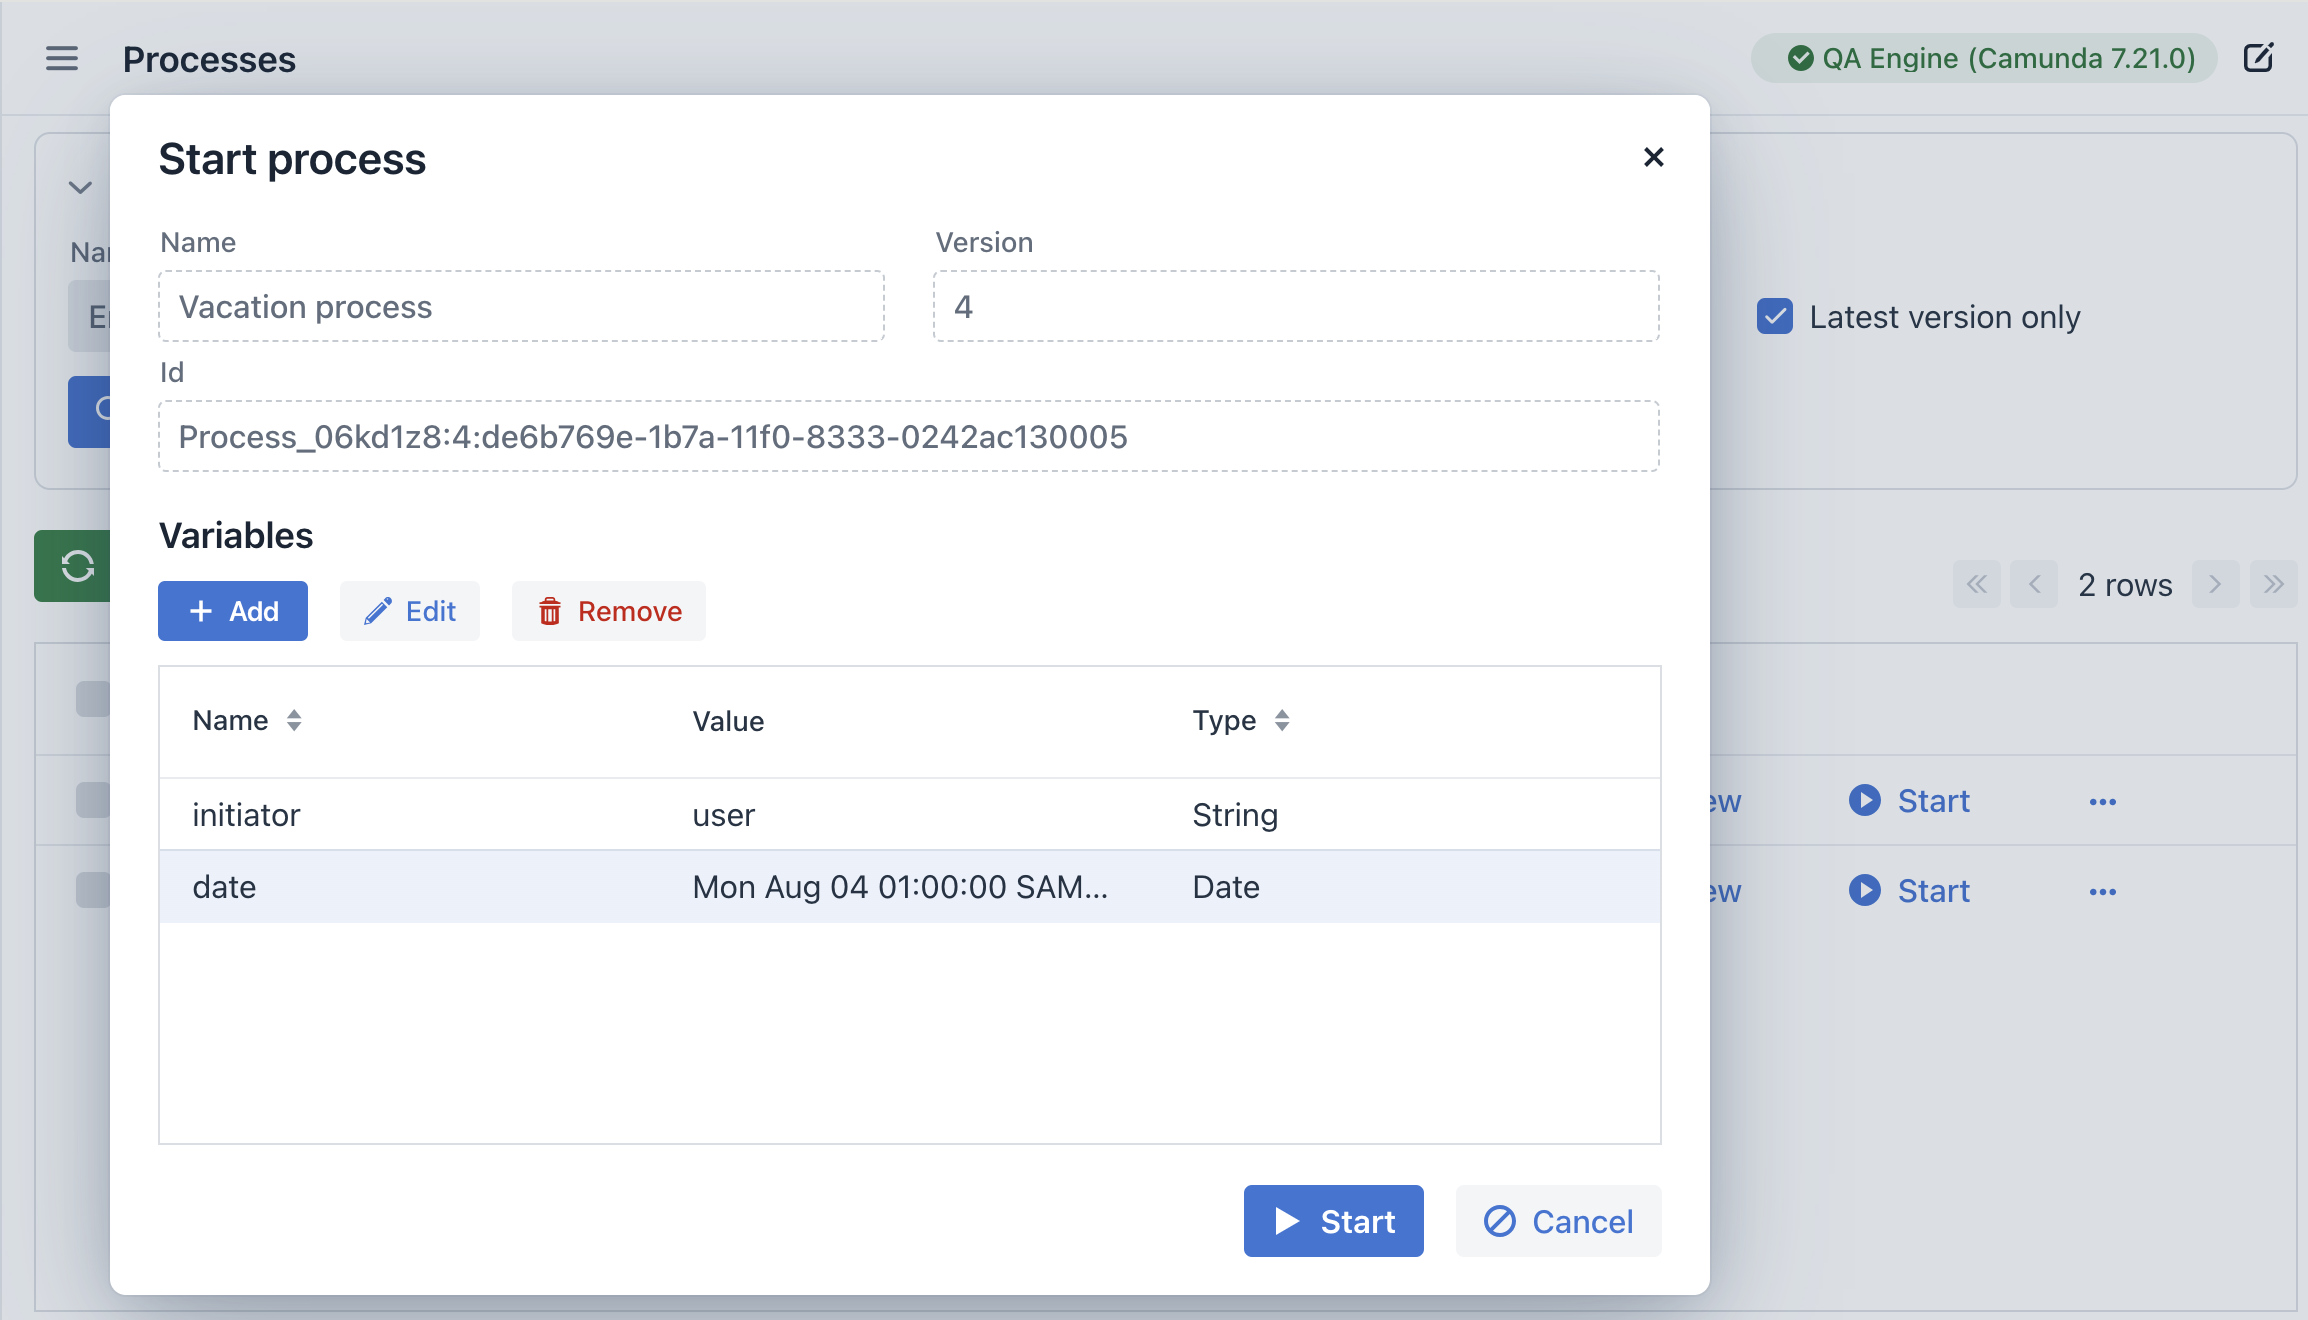Click the Version field showing 4

(1297, 306)
